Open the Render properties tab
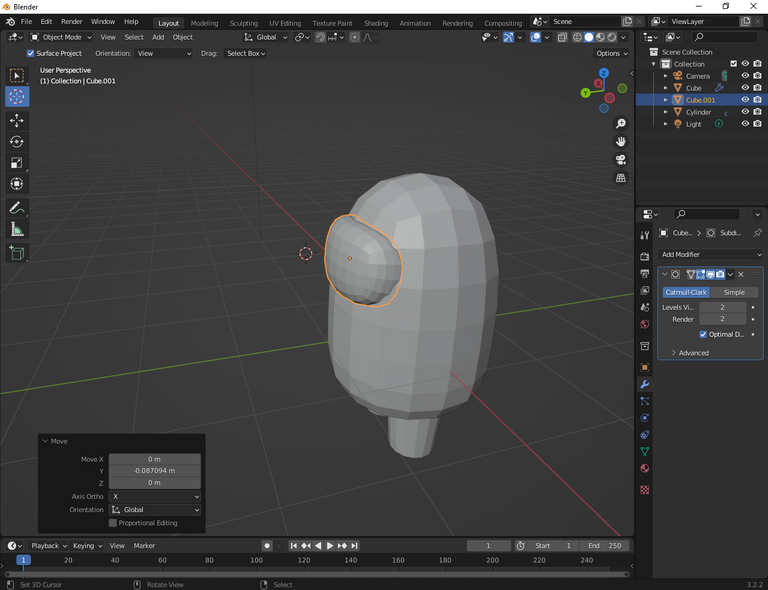The width and height of the screenshot is (768, 590). tap(645, 257)
